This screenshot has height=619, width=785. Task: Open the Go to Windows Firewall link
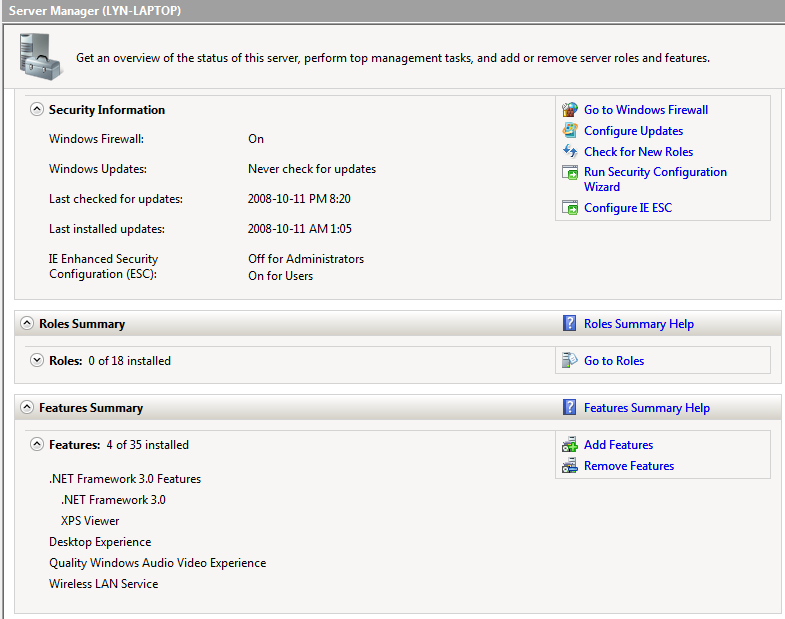645,110
